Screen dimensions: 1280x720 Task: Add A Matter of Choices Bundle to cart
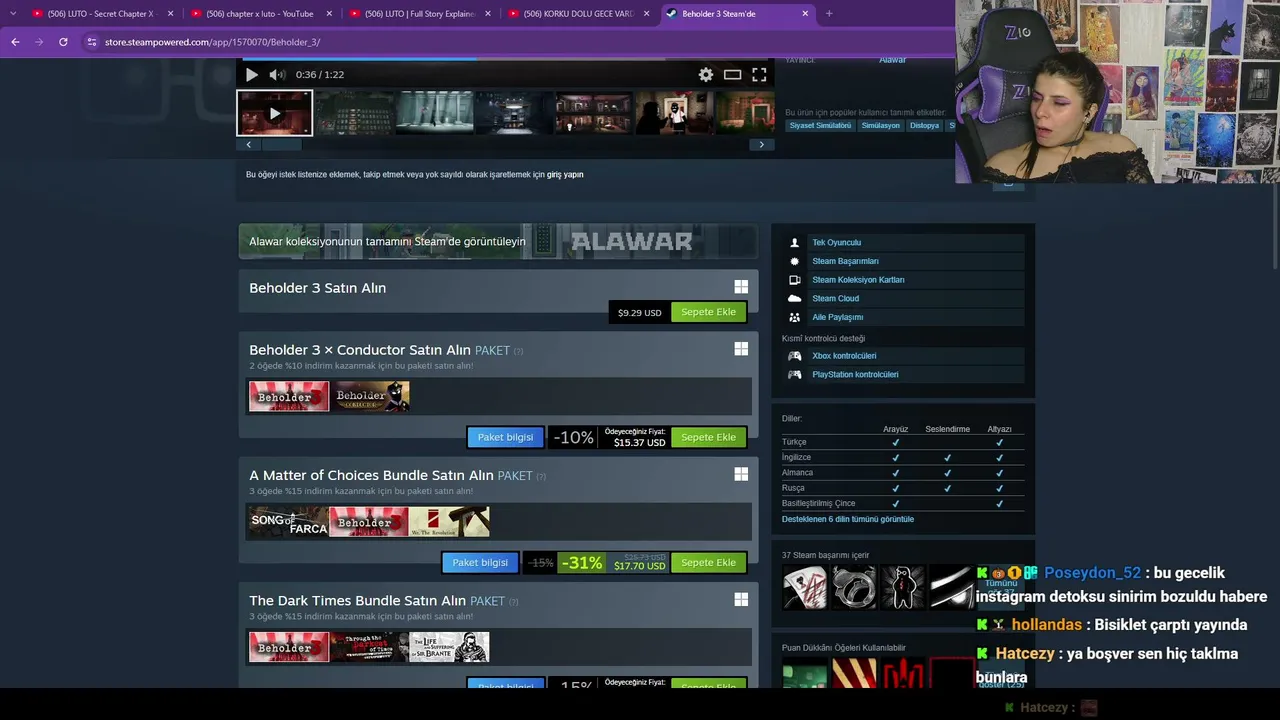708,562
